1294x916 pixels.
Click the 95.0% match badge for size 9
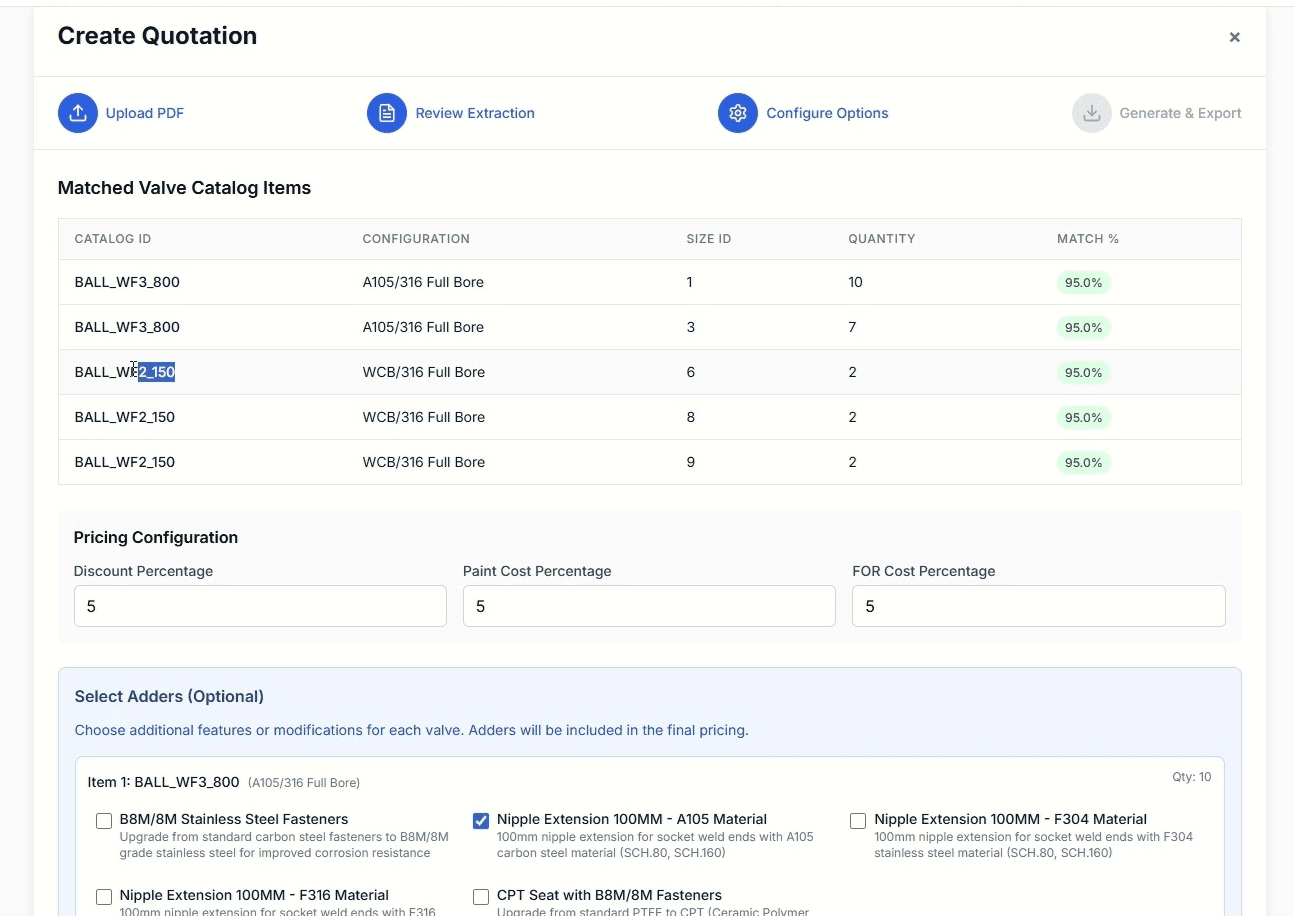coord(1083,463)
